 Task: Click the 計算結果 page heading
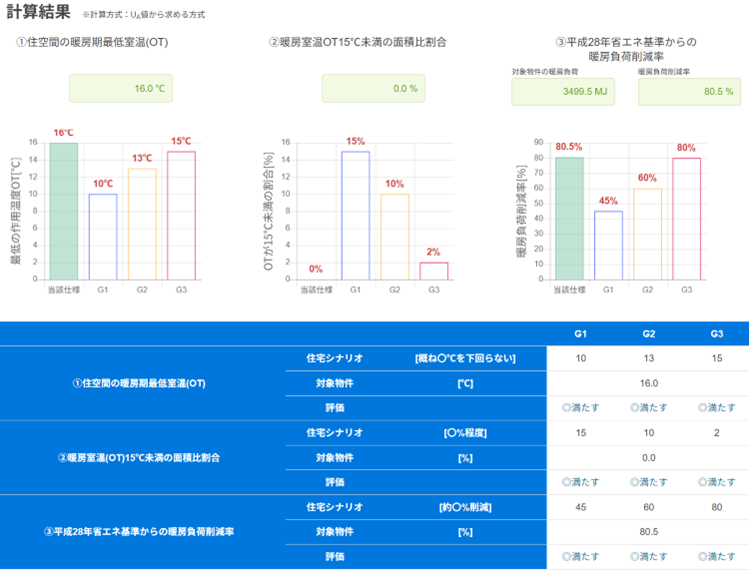click(x=38, y=12)
